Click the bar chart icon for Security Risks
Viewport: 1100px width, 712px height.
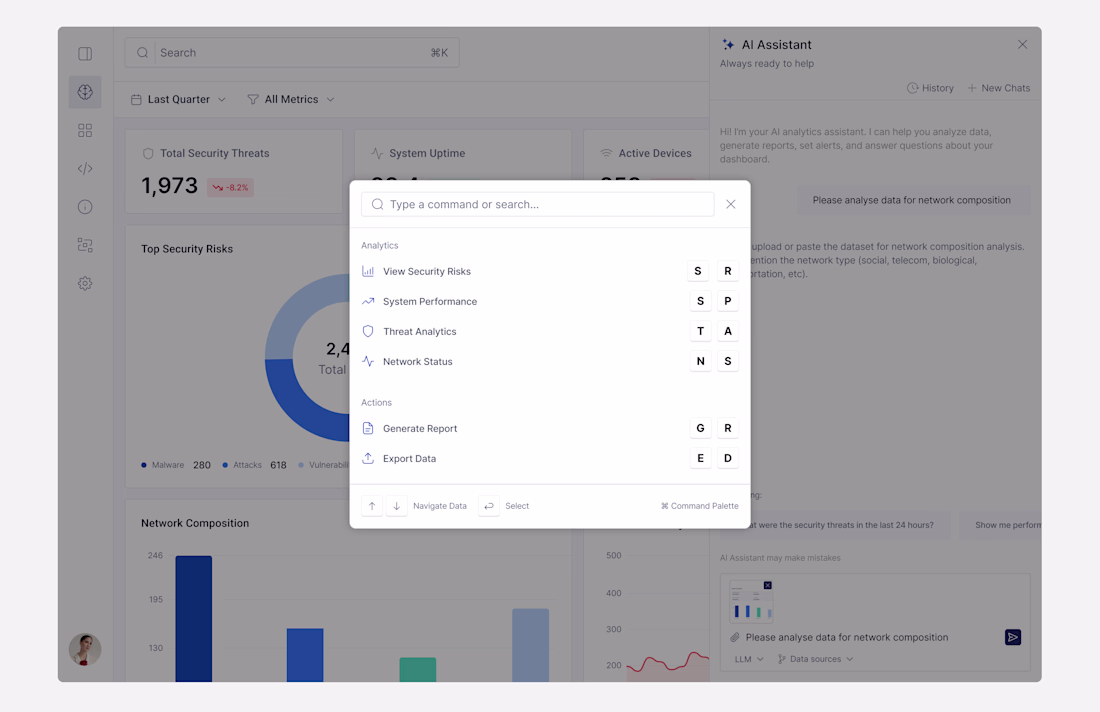click(x=368, y=271)
